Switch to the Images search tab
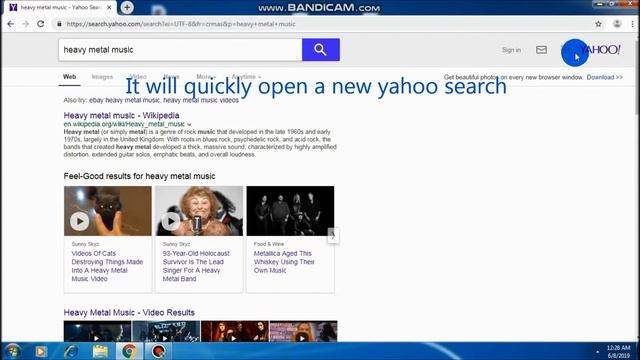Screen dimensions: 640x360 [102, 77]
